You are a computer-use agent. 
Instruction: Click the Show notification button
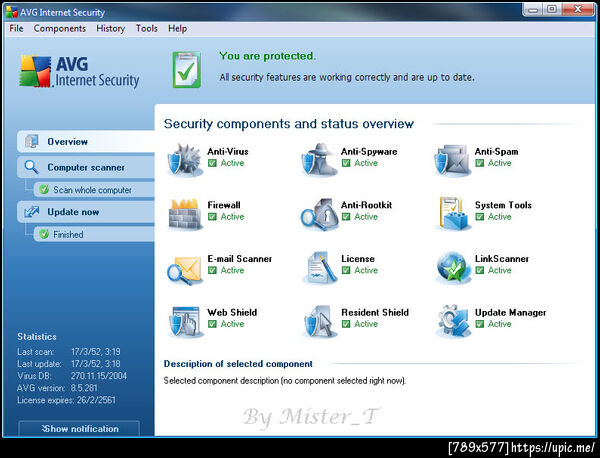[x=79, y=429]
